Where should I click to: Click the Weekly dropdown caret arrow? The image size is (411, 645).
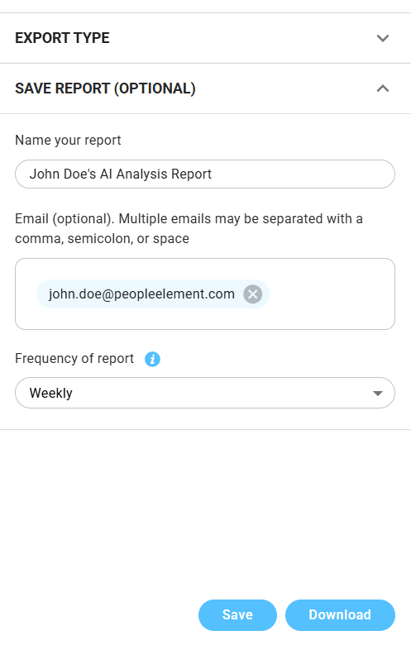[378, 393]
